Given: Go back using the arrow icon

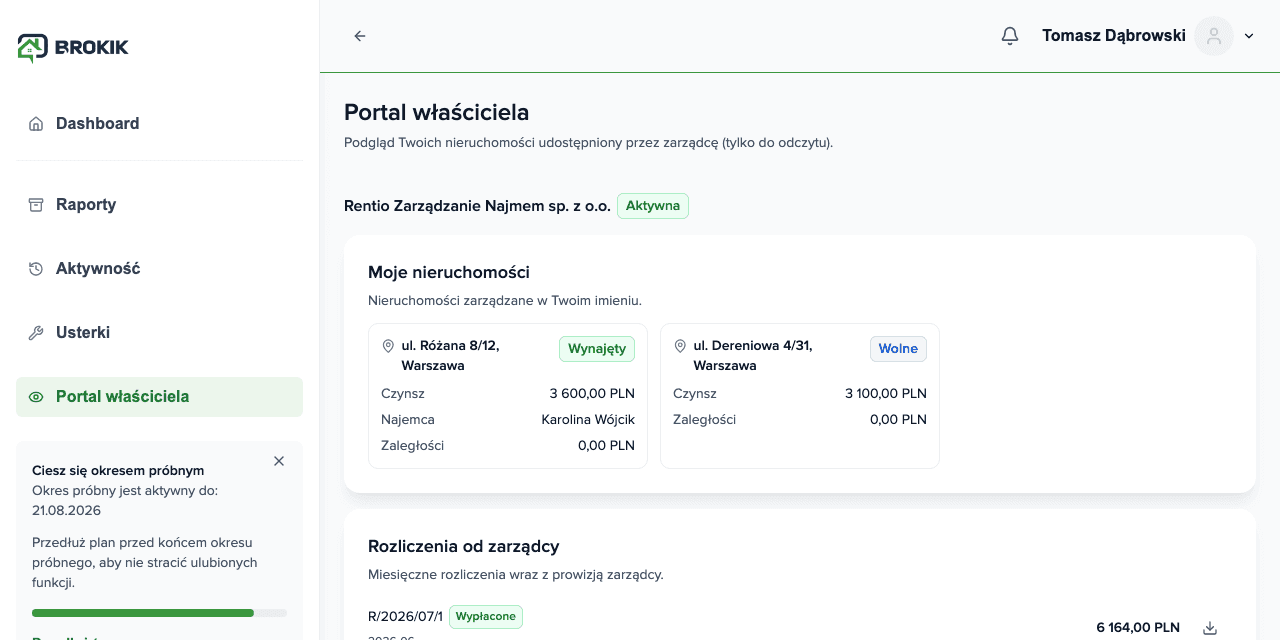Looking at the screenshot, I should [x=360, y=36].
